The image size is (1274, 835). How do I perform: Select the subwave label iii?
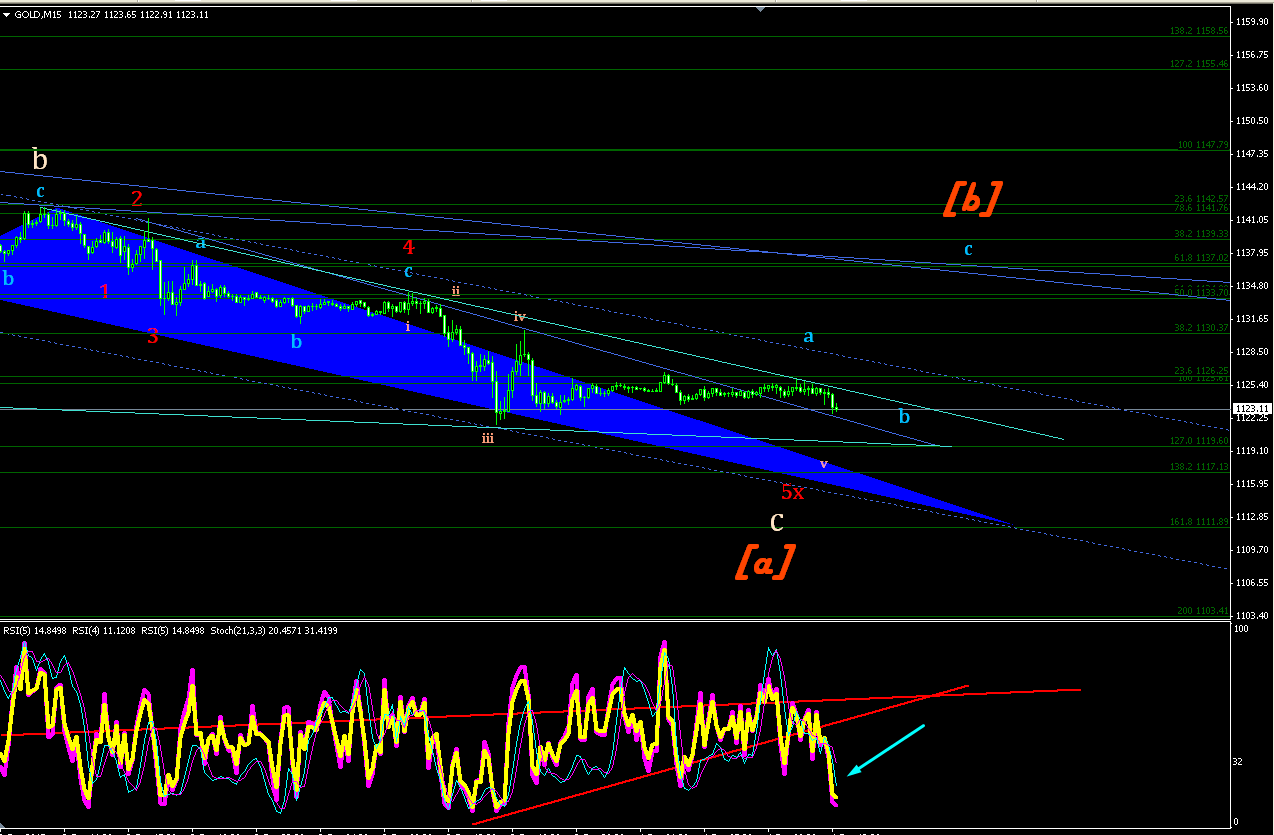(487, 437)
